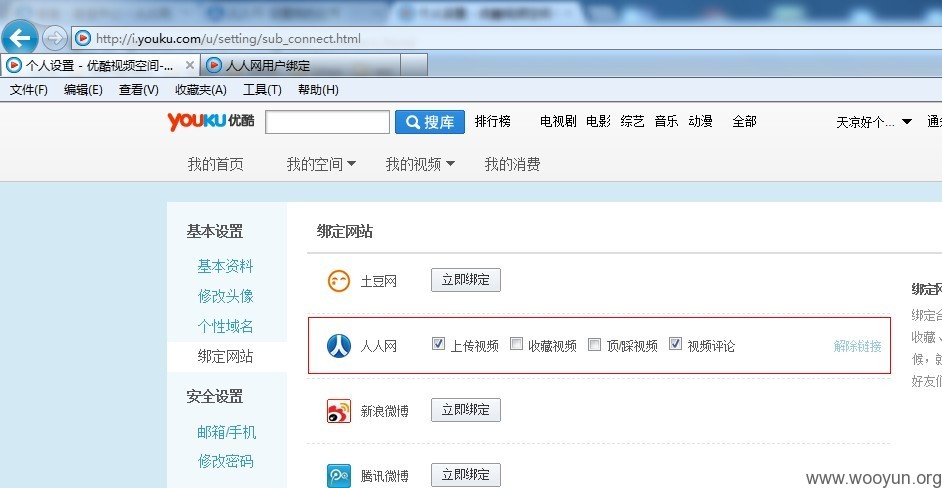The image size is (942, 488).
Task: Click the browser address bar URL
Action: pos(228,39)
